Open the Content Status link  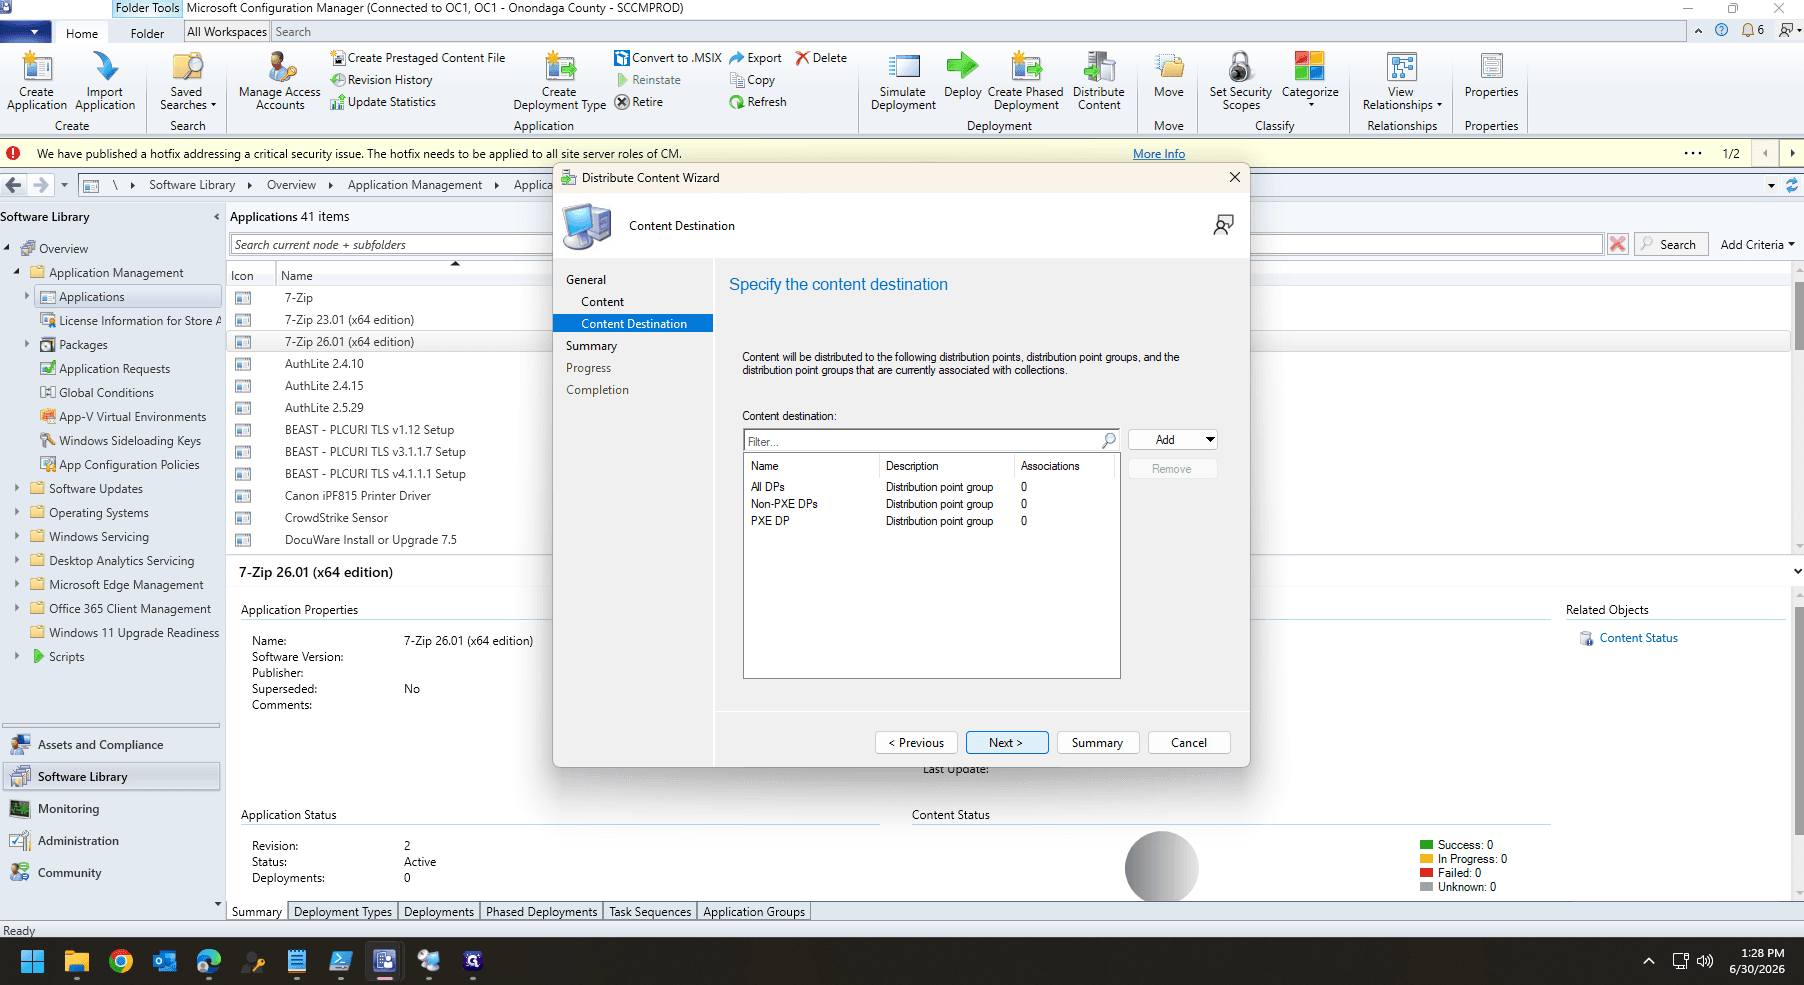click(1639, 638)
